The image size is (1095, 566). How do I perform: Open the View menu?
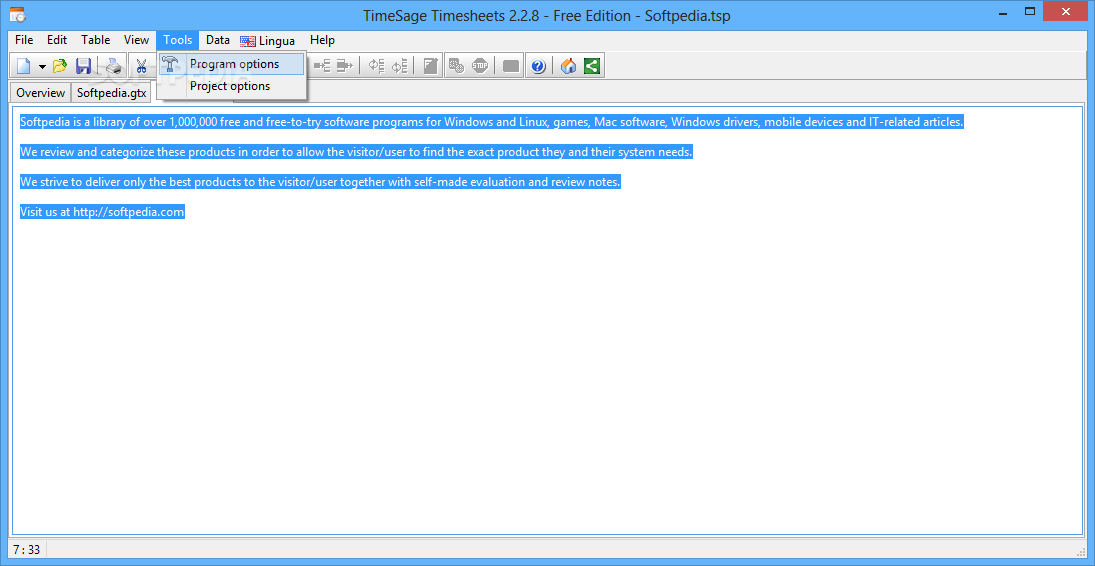pos(136,40)
